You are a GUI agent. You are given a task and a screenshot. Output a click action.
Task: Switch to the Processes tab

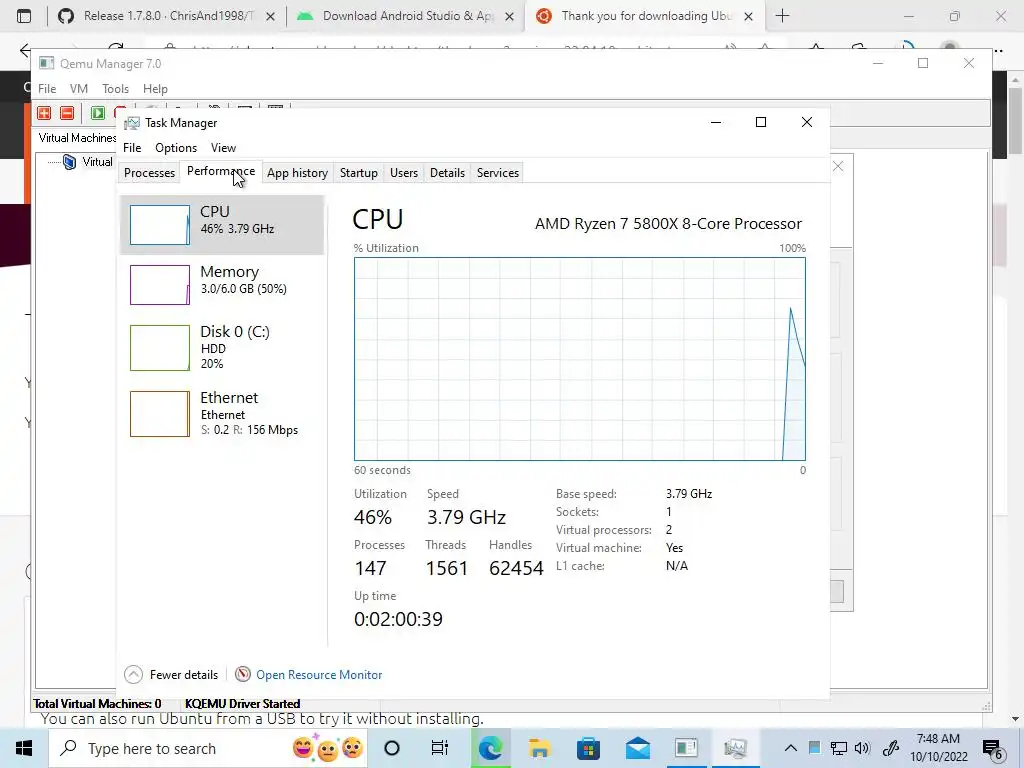click(150, 173)
